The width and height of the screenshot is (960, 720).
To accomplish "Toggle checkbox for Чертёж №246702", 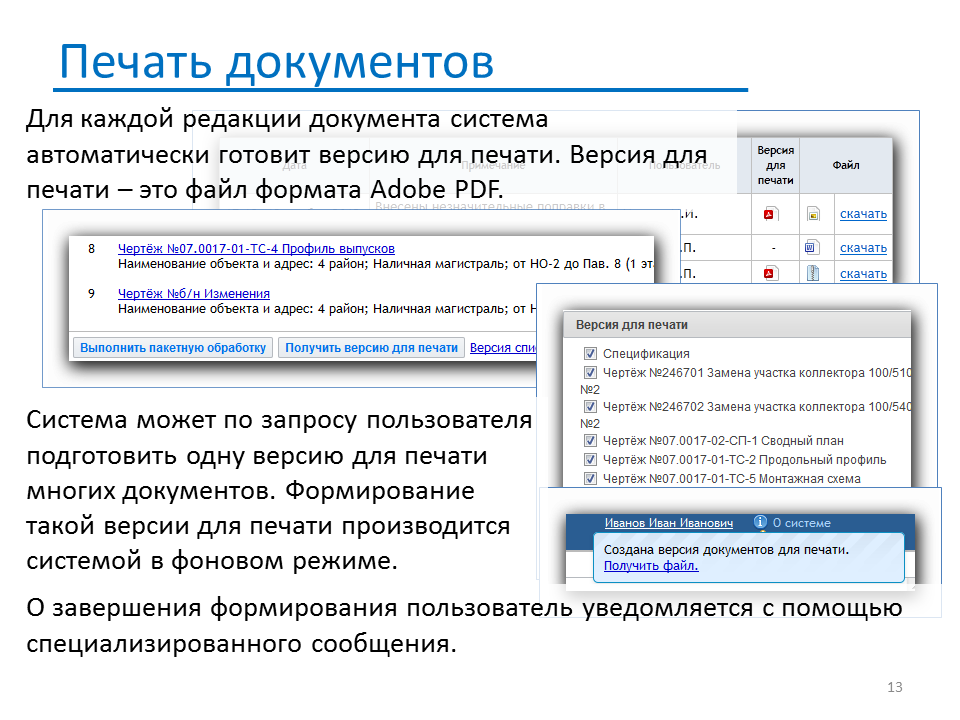I will point(590,407).
